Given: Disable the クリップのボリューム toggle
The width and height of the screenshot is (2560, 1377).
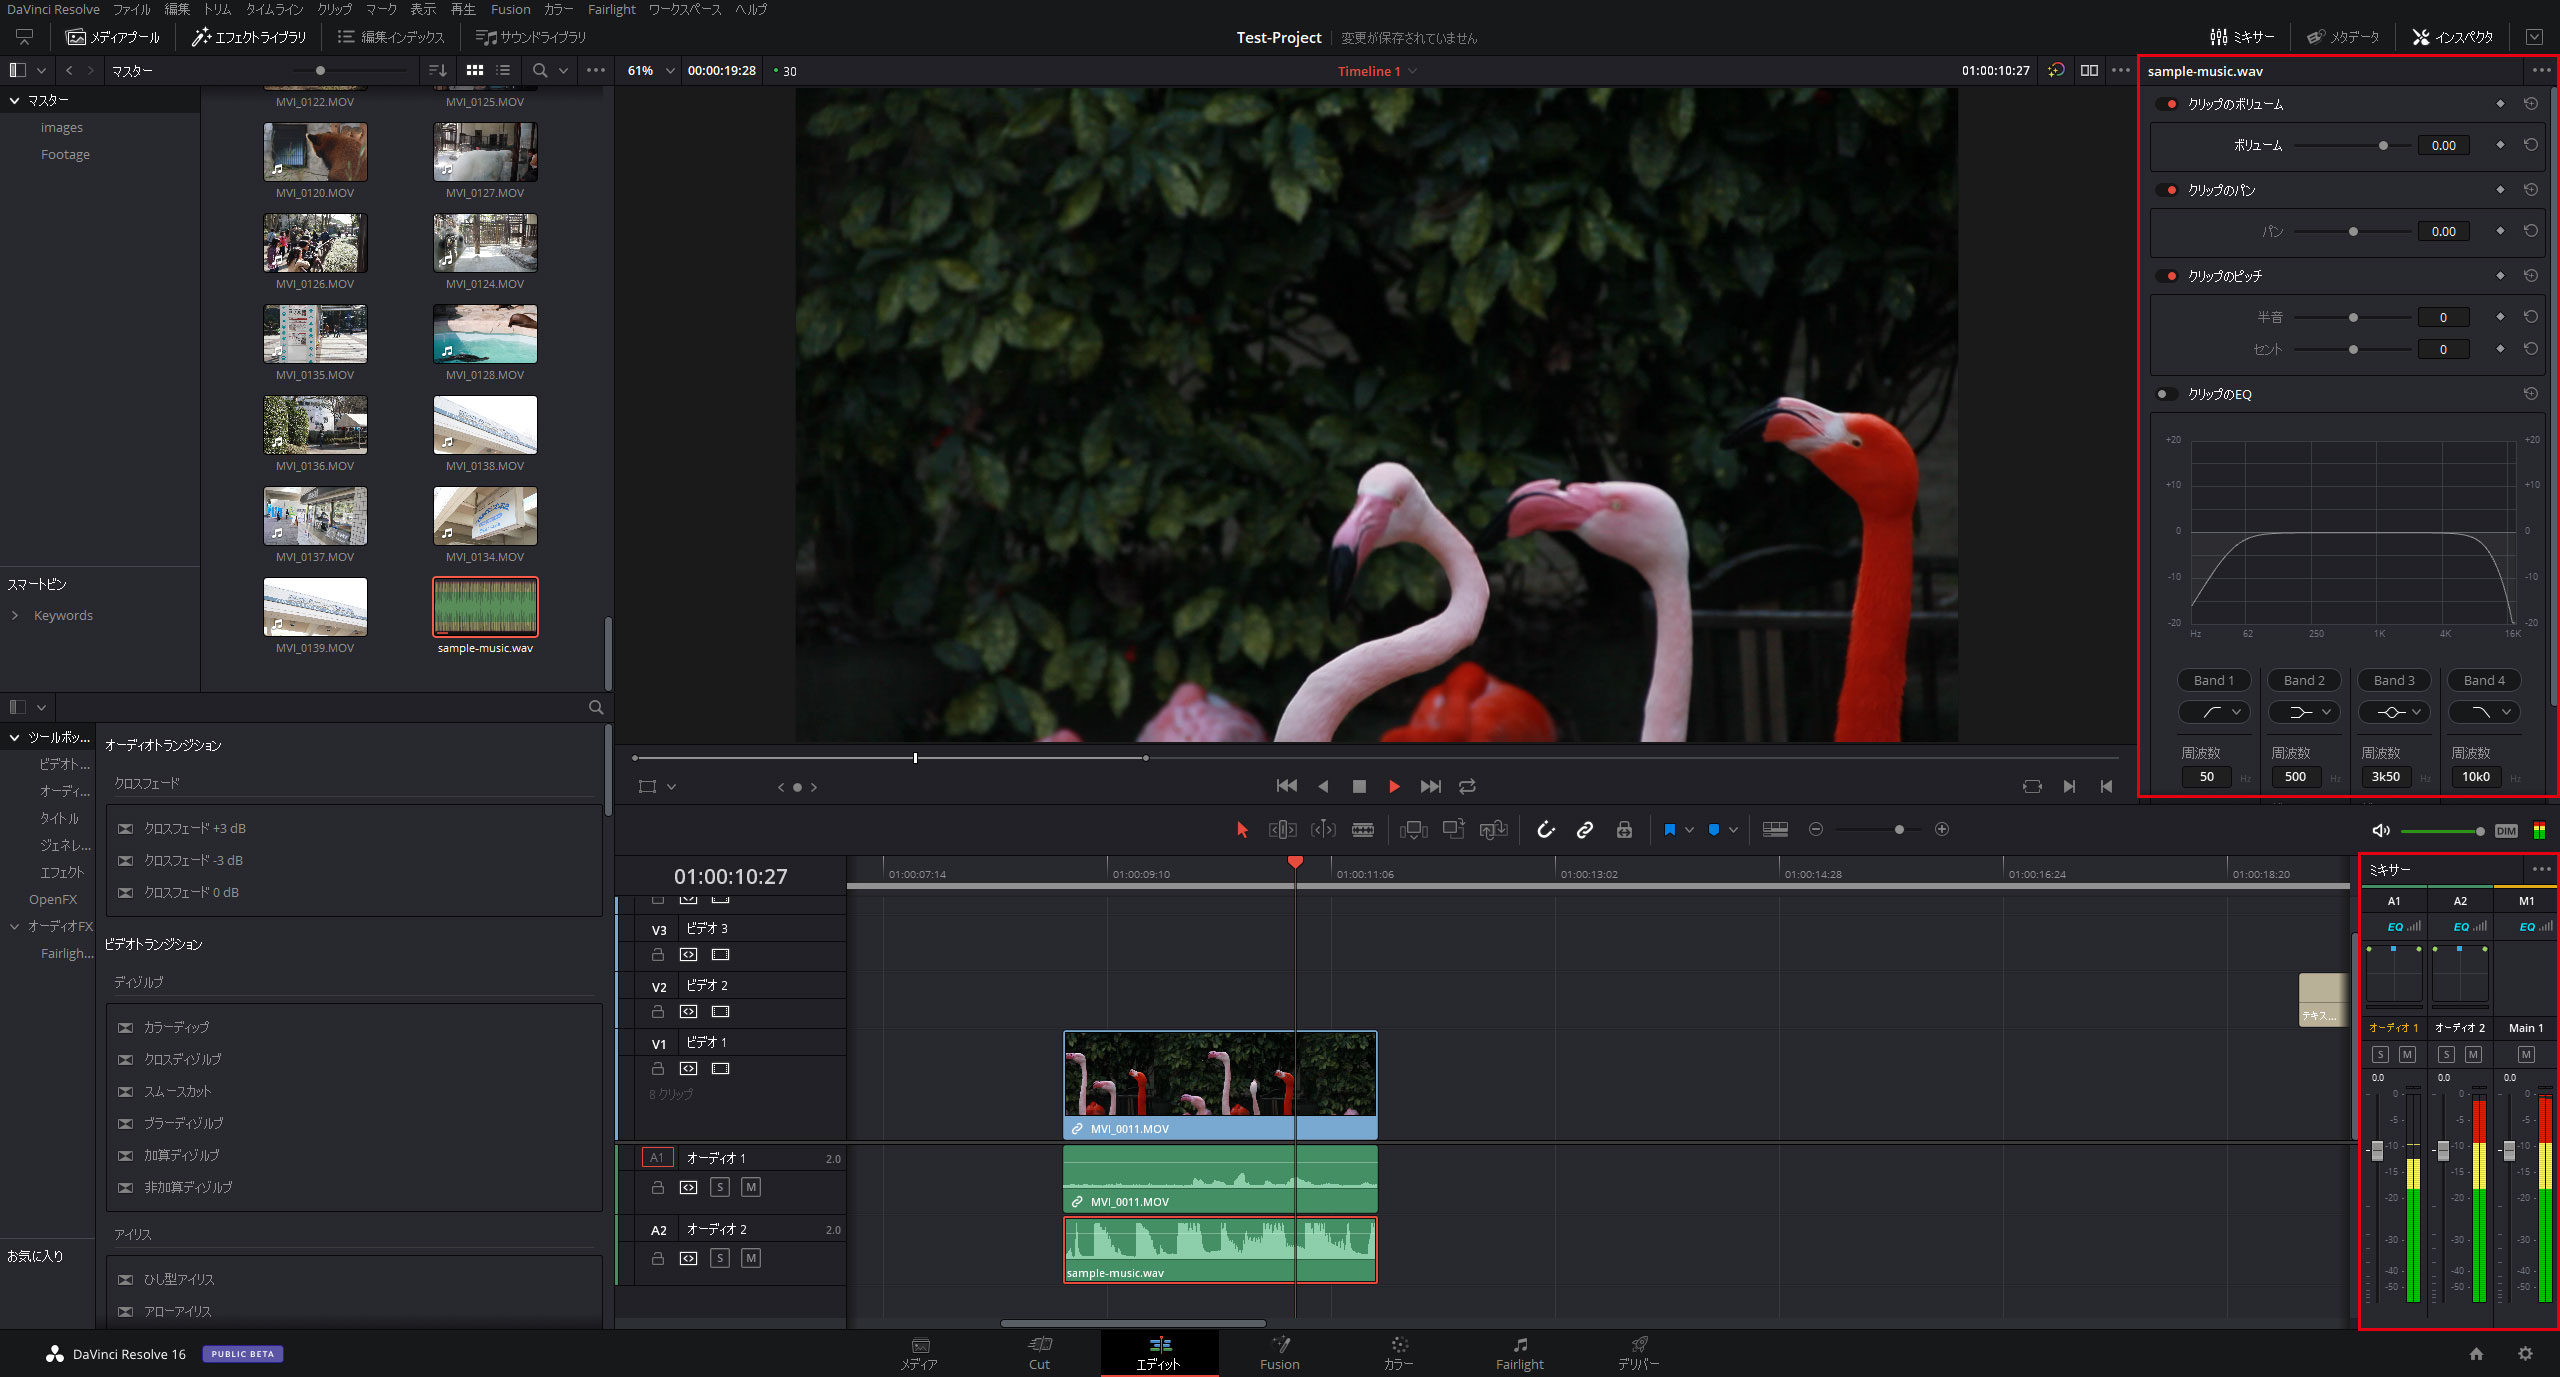Looking at the screenshot, I should click(x=2166, y=104).
